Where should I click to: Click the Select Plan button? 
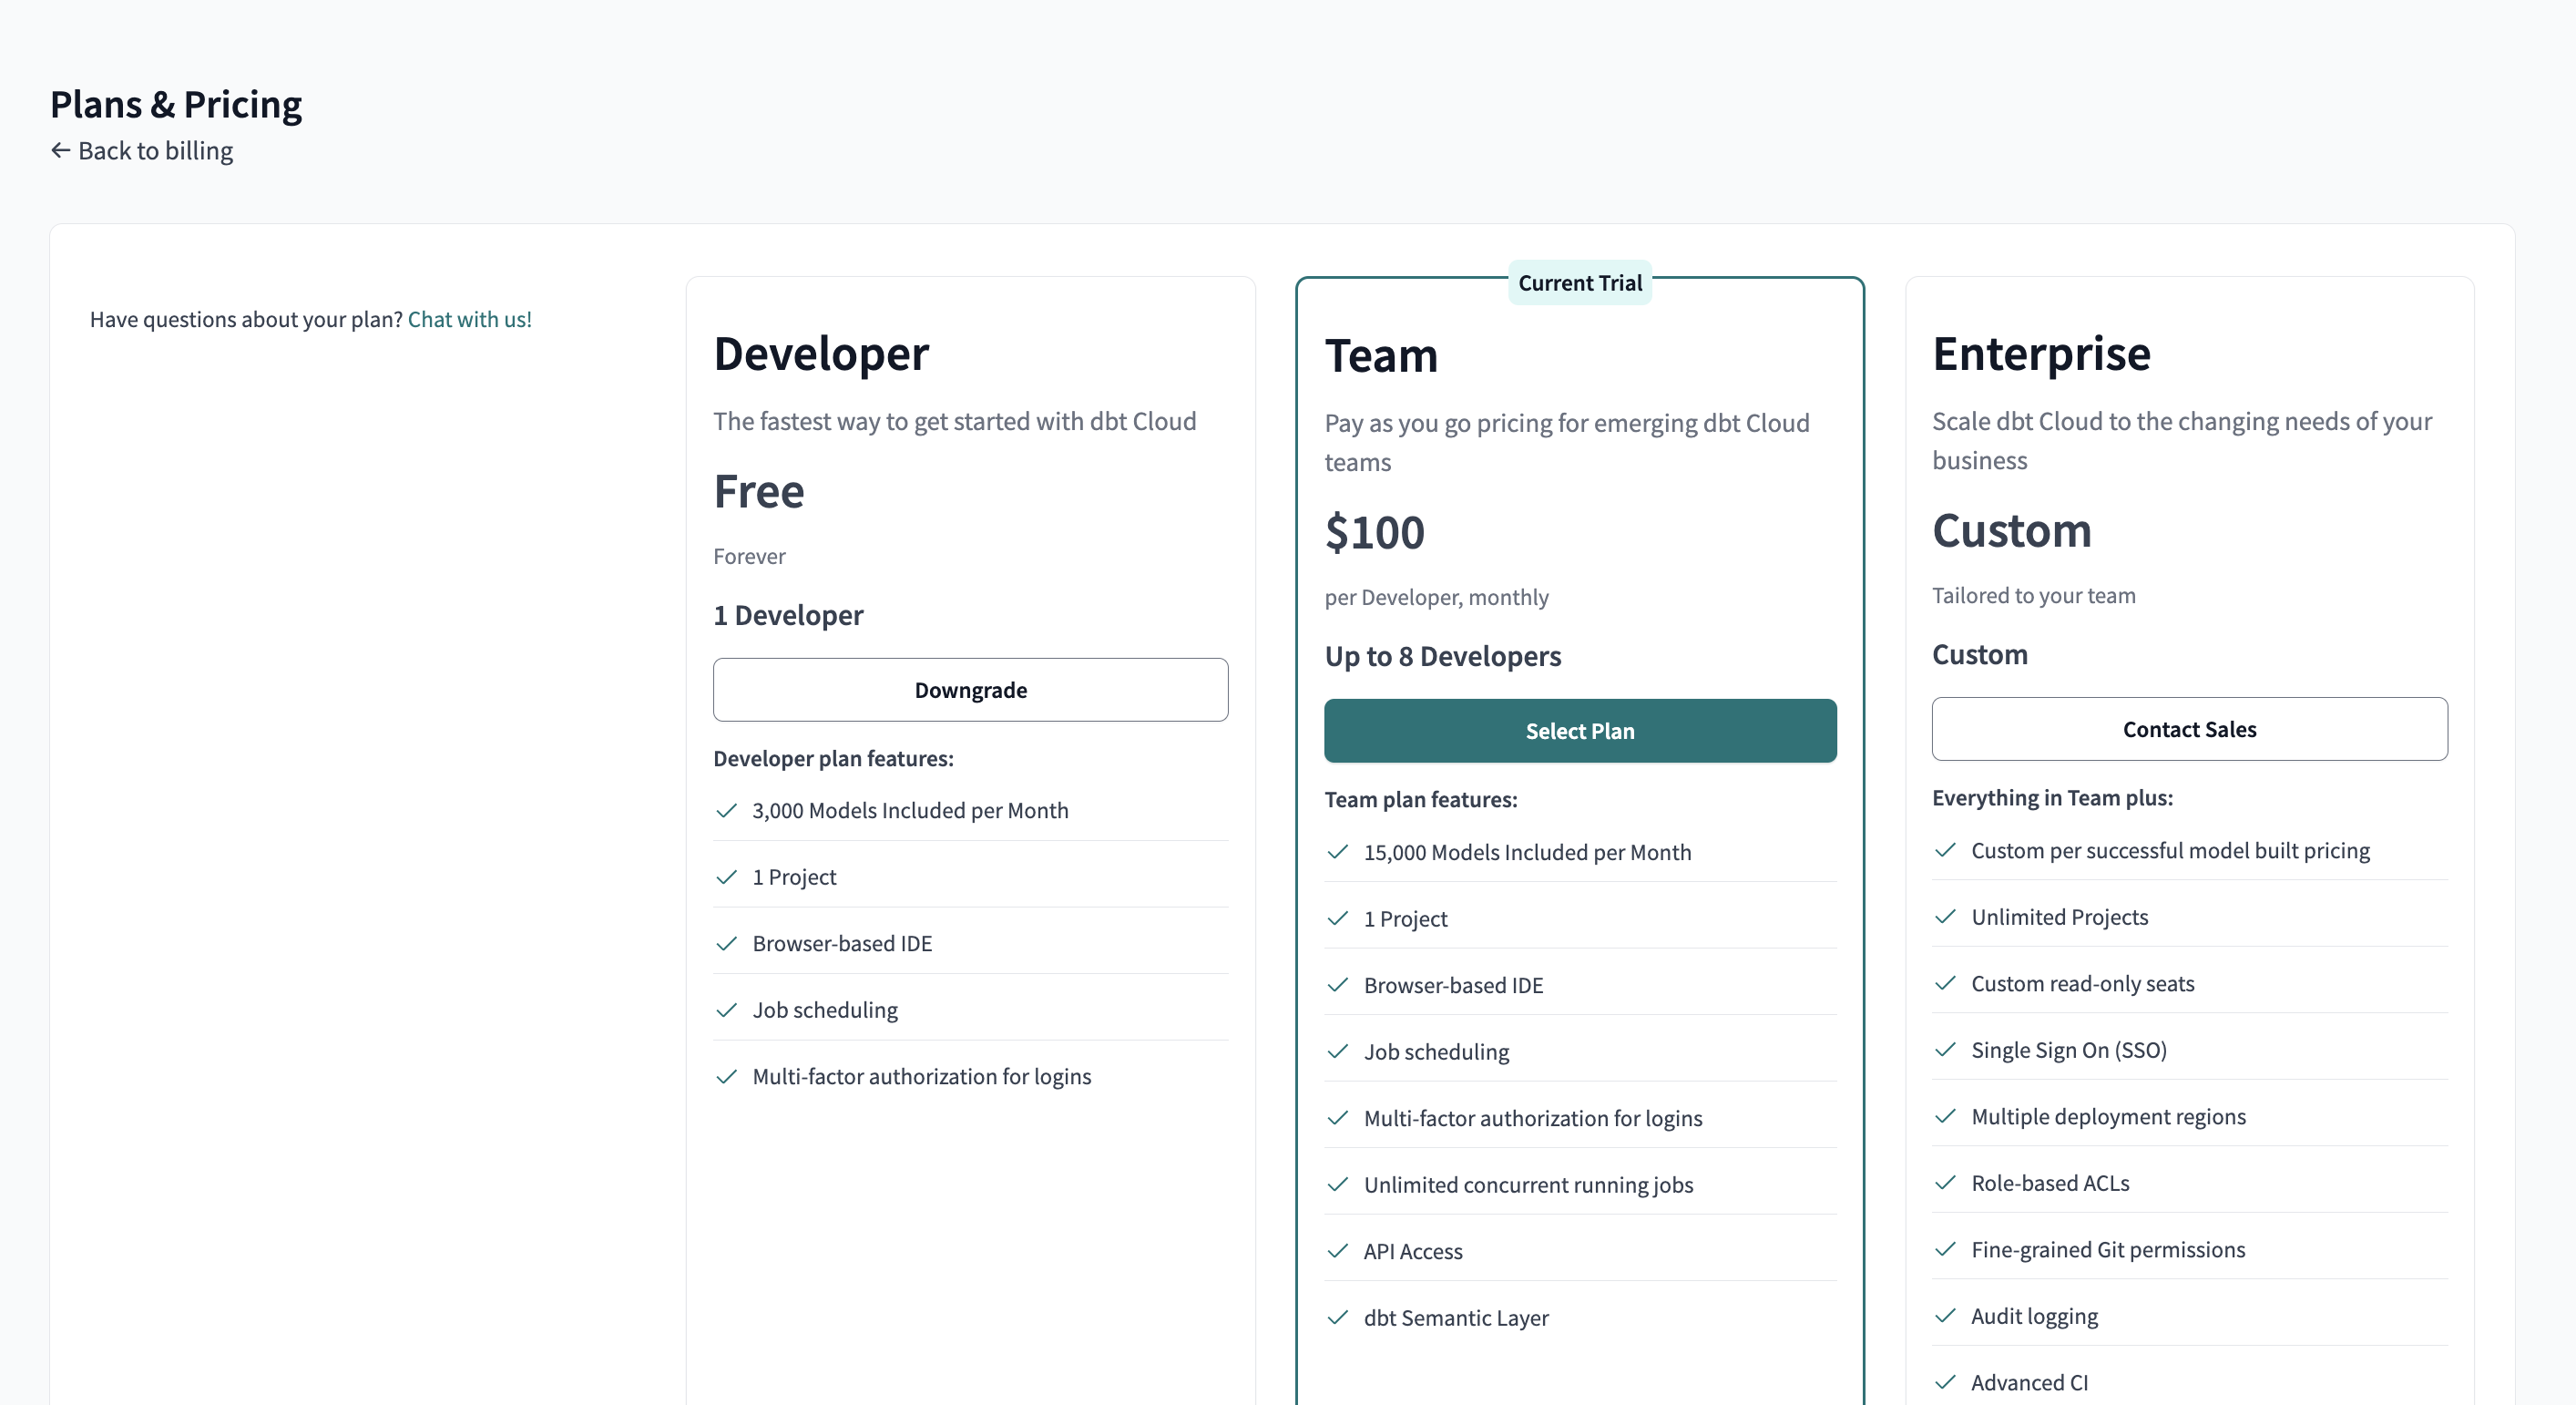1579,731
